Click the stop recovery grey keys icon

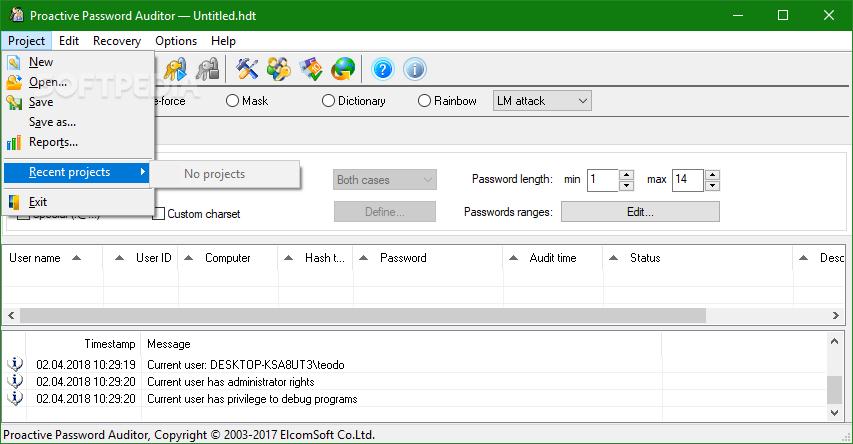pyautogui.click(x=207, y=69)
